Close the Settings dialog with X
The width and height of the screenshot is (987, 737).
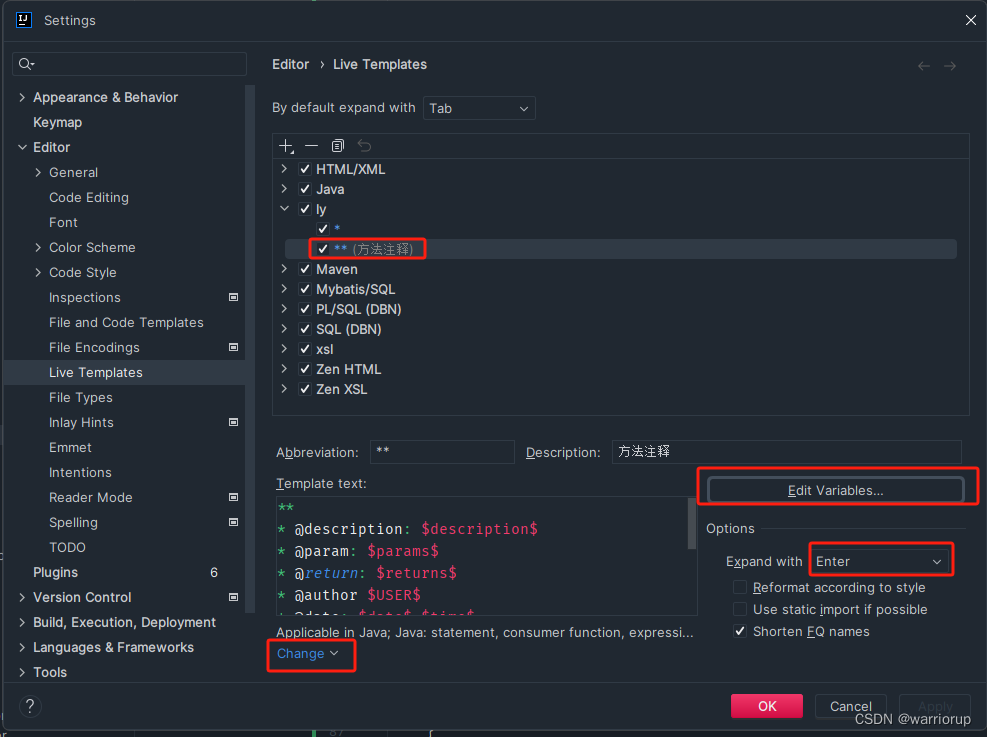click(971, 20)
